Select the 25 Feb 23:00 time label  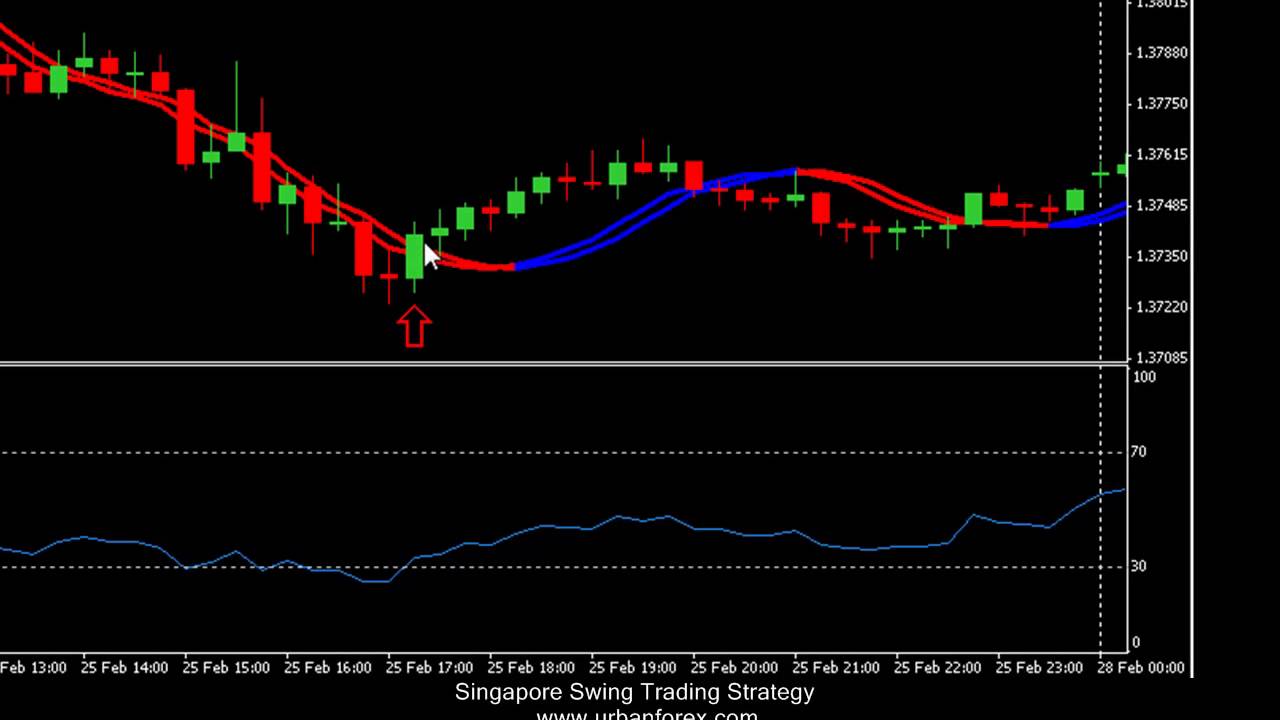pyautogui.click(x=1039, y=667)
